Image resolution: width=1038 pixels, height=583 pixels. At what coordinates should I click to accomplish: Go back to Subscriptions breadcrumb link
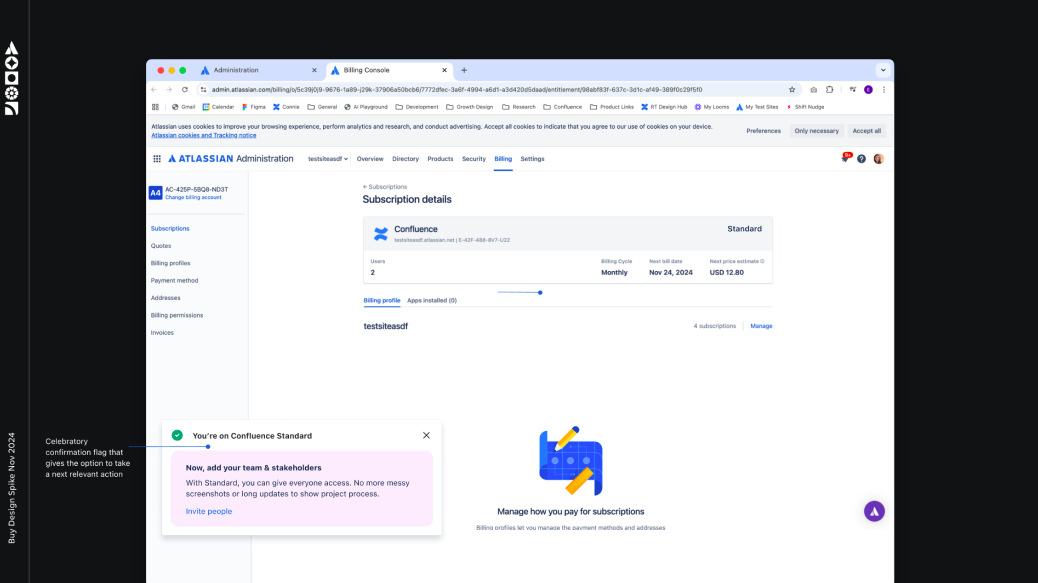(385, 187)
